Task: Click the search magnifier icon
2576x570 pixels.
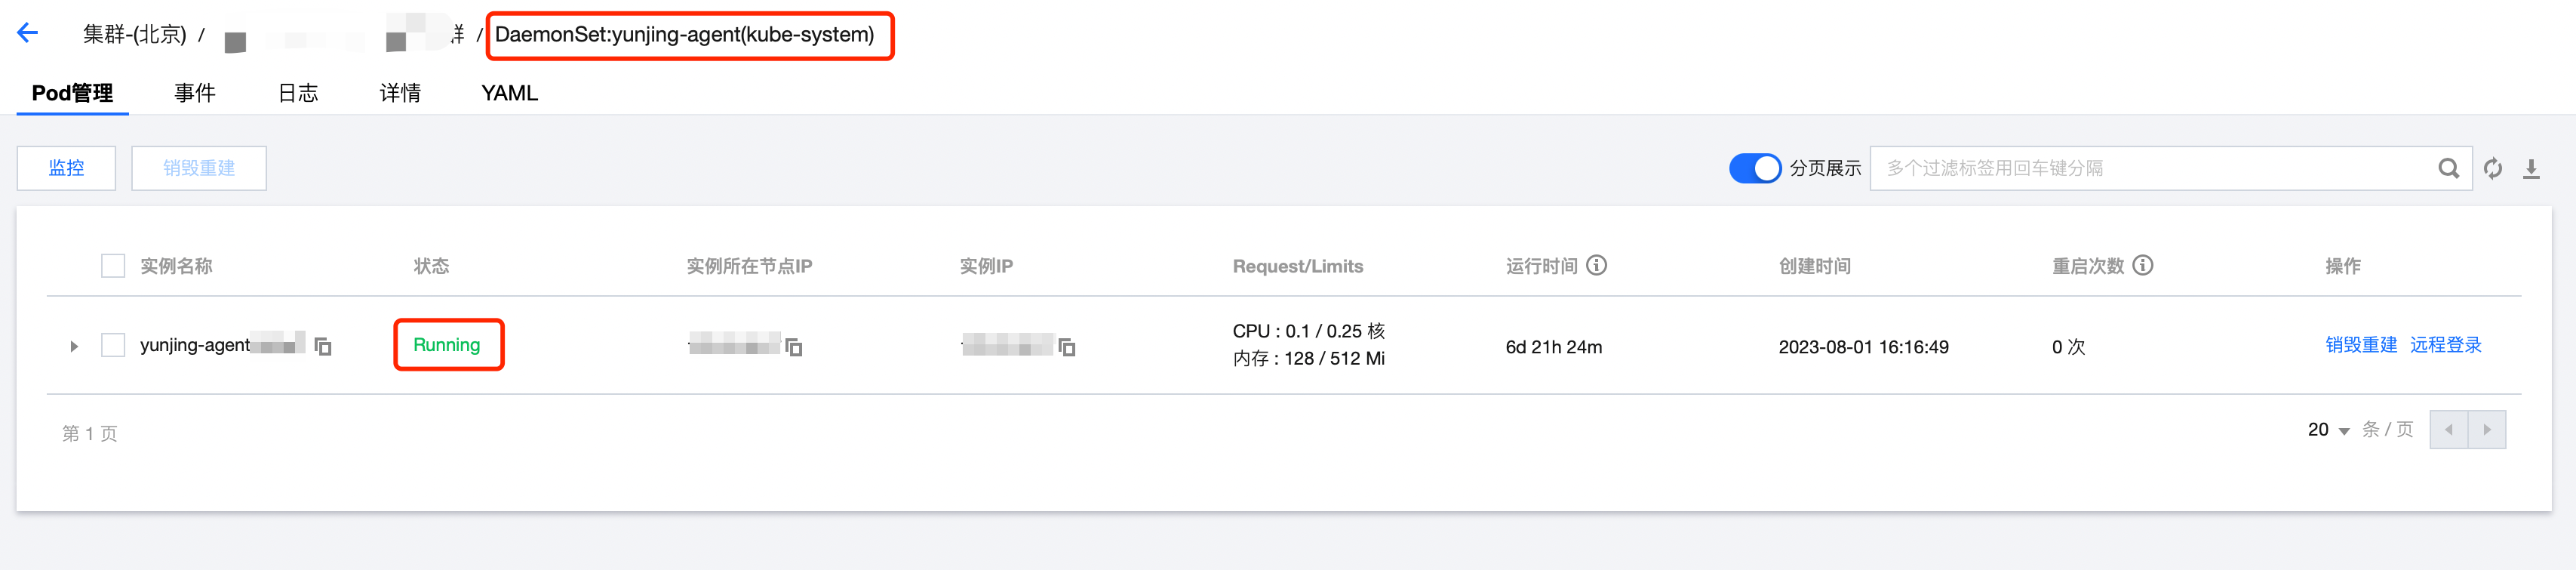Action: click(x=2448, y=168)
